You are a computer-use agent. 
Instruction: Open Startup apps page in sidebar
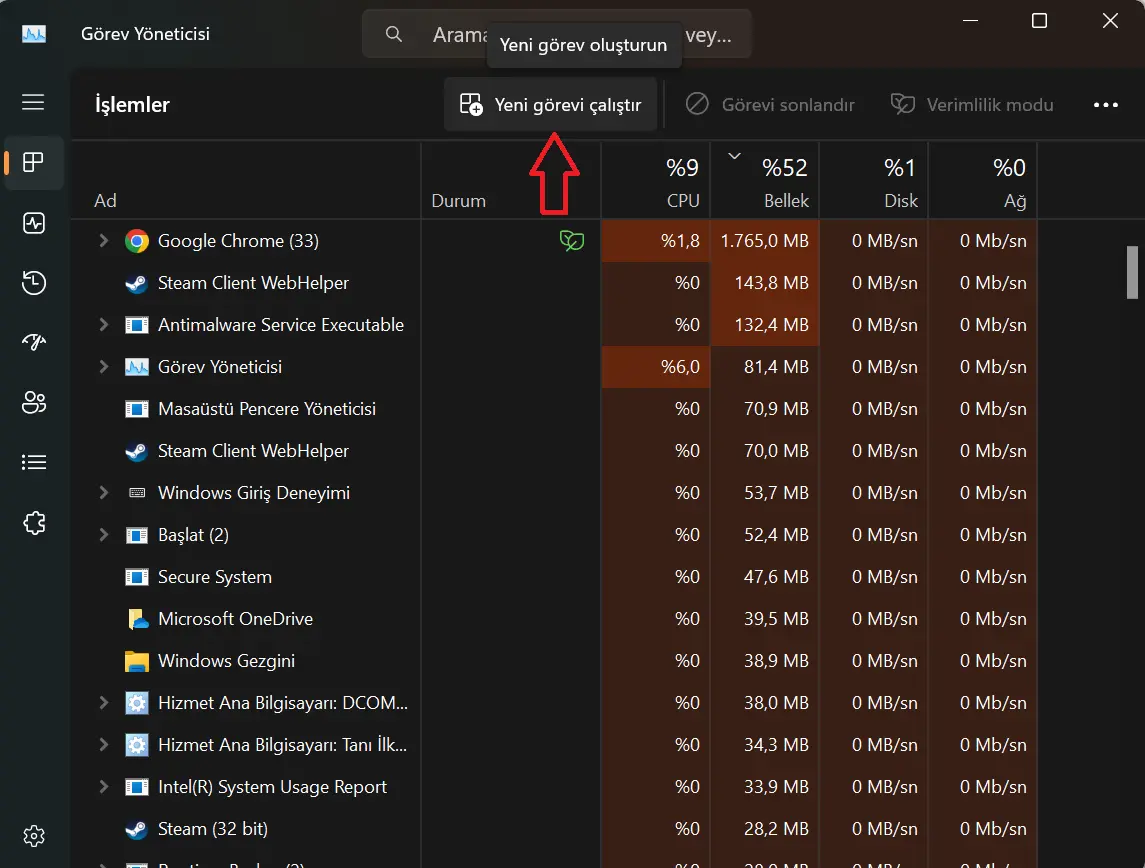click(x=34, y=342)
